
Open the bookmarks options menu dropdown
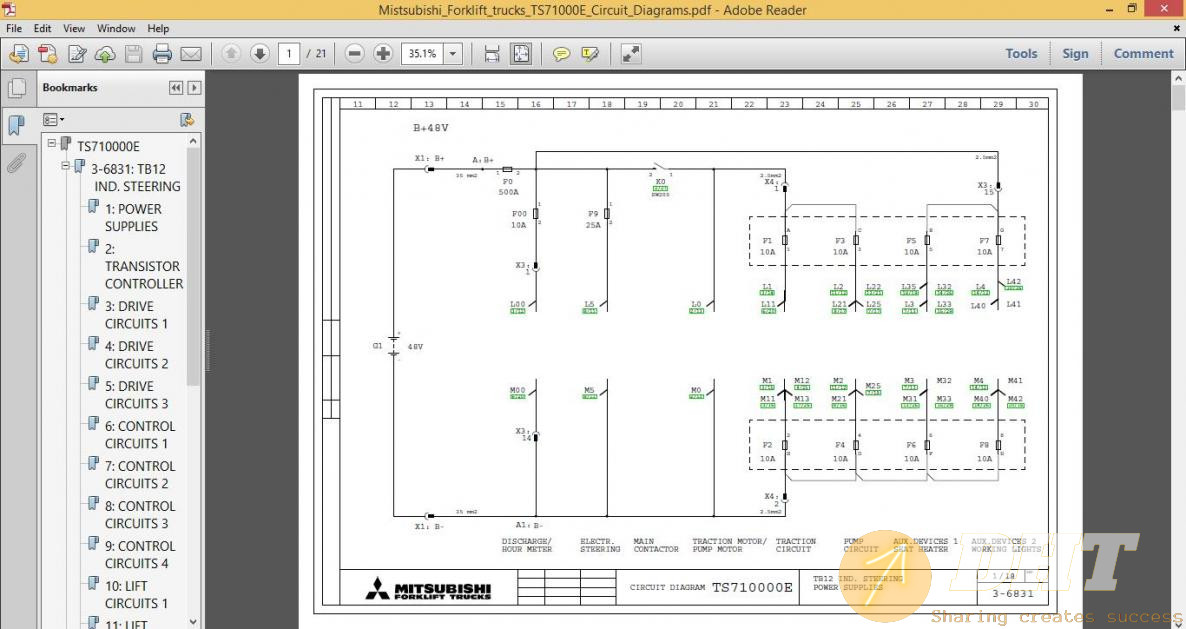coord(53,119)
